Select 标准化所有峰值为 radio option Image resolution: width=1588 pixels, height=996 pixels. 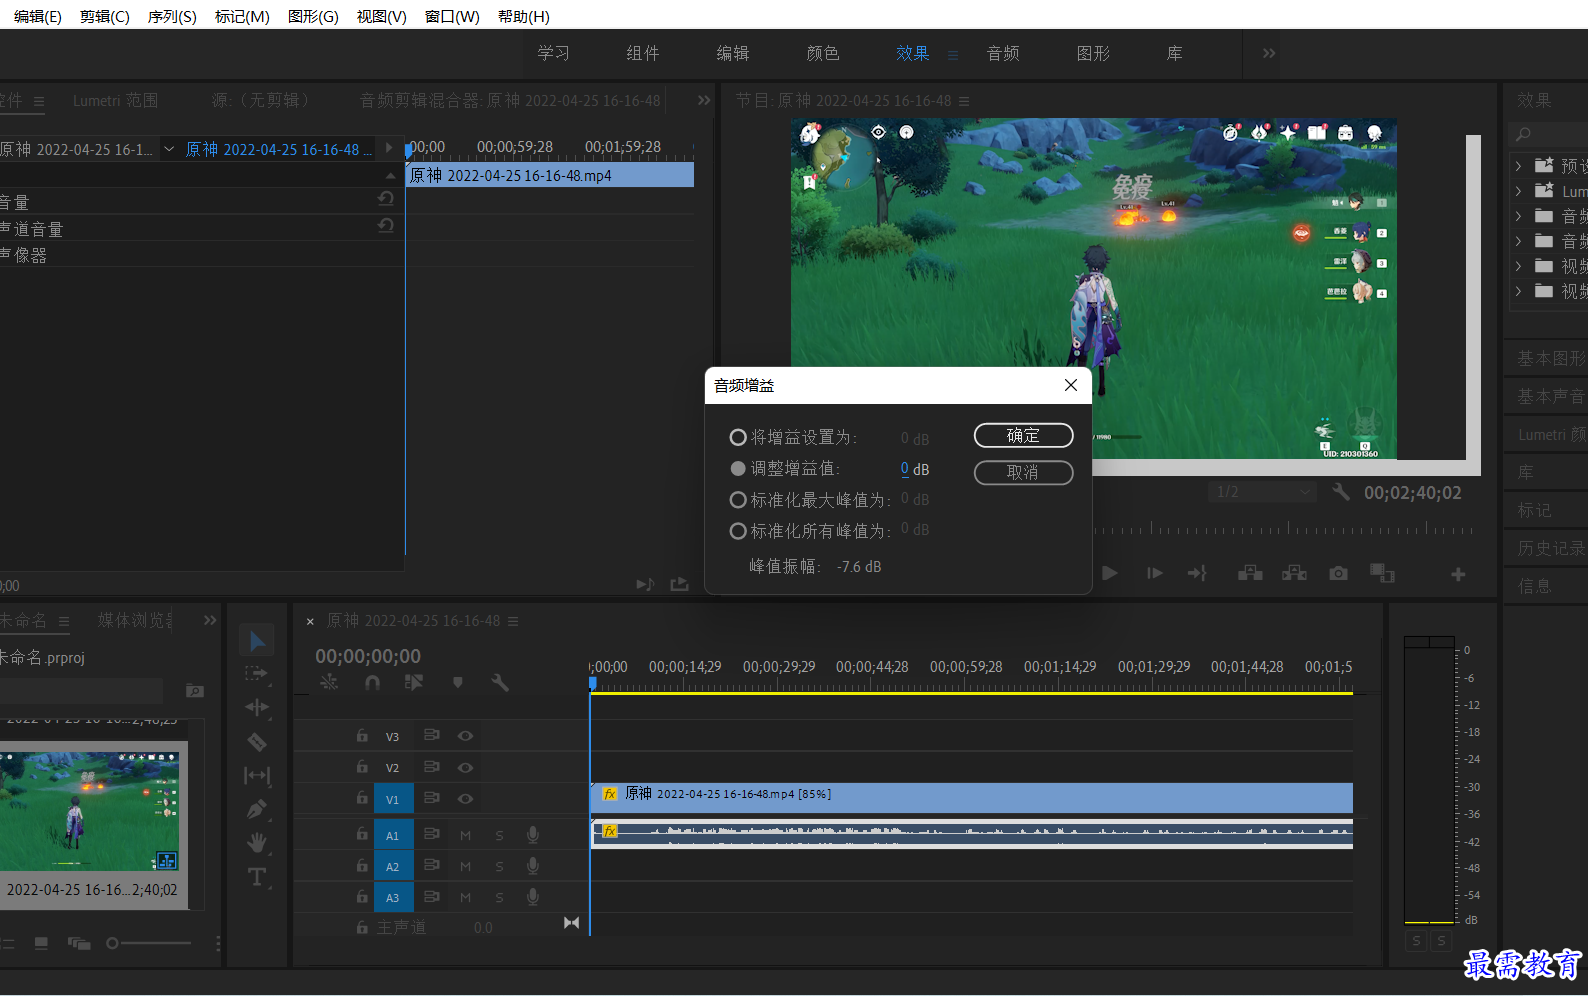point(738,531)
